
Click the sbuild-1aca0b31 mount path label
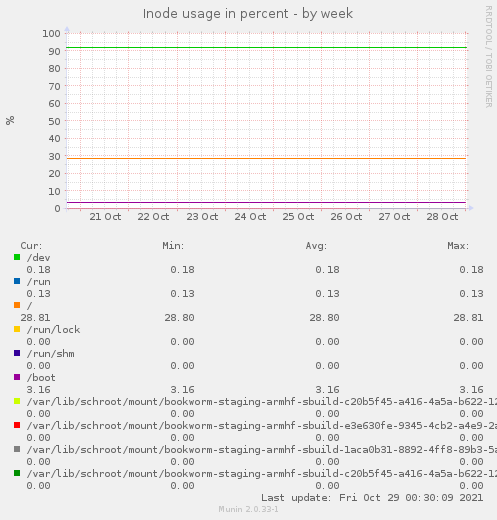pyautogui.click(x=262, y=450)
